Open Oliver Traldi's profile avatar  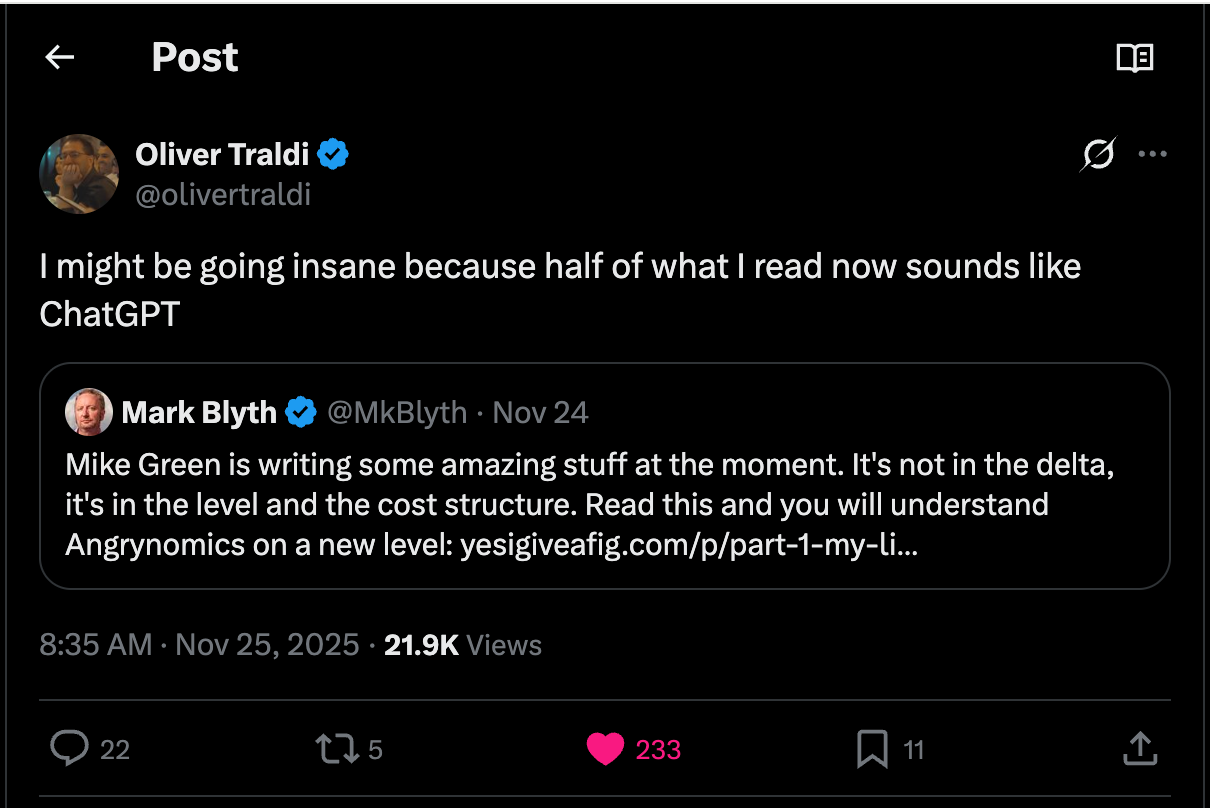(x=79, y=173)
